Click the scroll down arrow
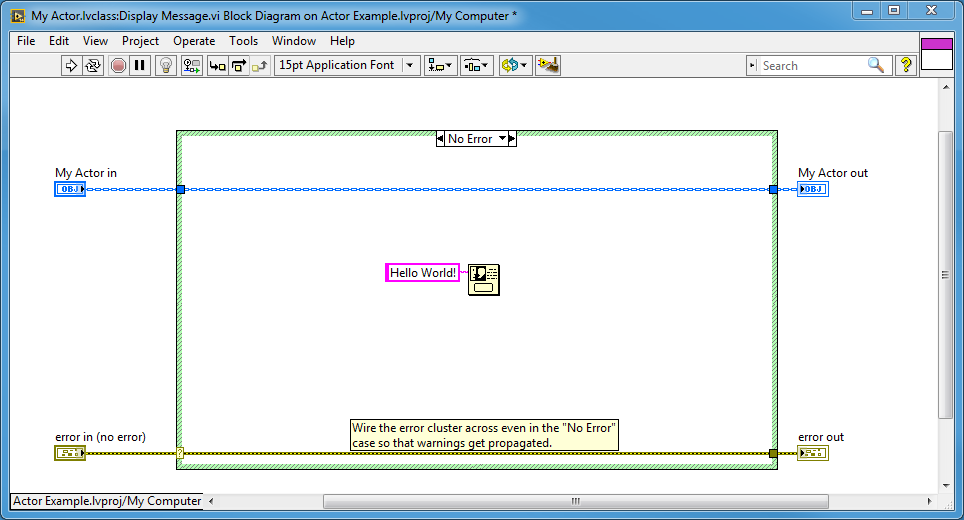This screenshot has height=520, width=964. pyautogui.click(x=946, y=486)
